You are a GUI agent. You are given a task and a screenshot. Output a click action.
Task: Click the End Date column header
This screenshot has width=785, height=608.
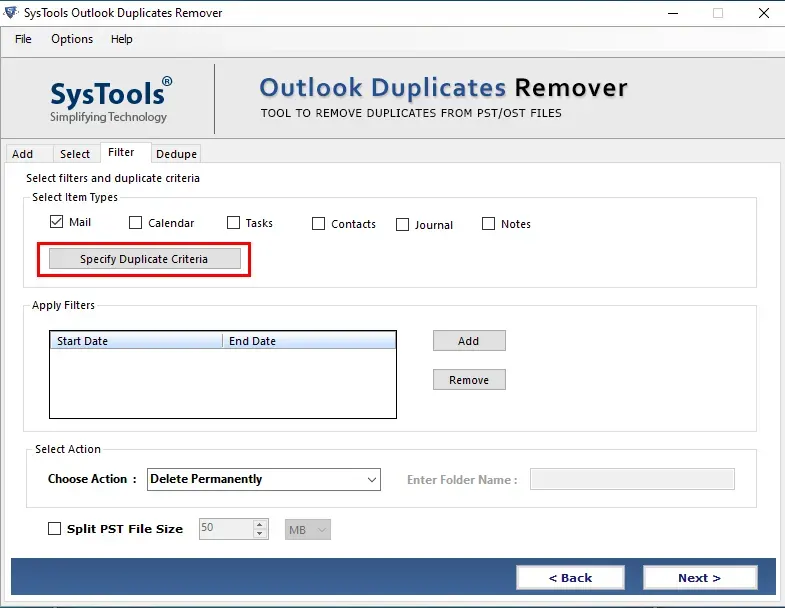309,341
